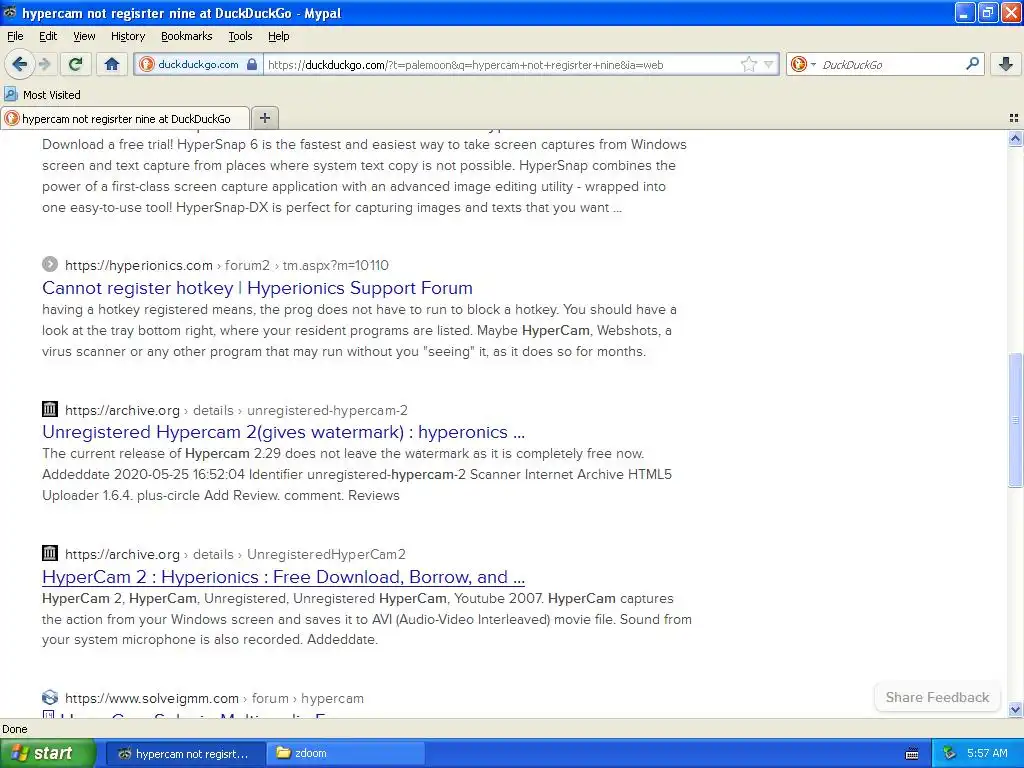This screenshot has width=1024, height=768.
Task: Click the address bar URL field
Action: 502,64
